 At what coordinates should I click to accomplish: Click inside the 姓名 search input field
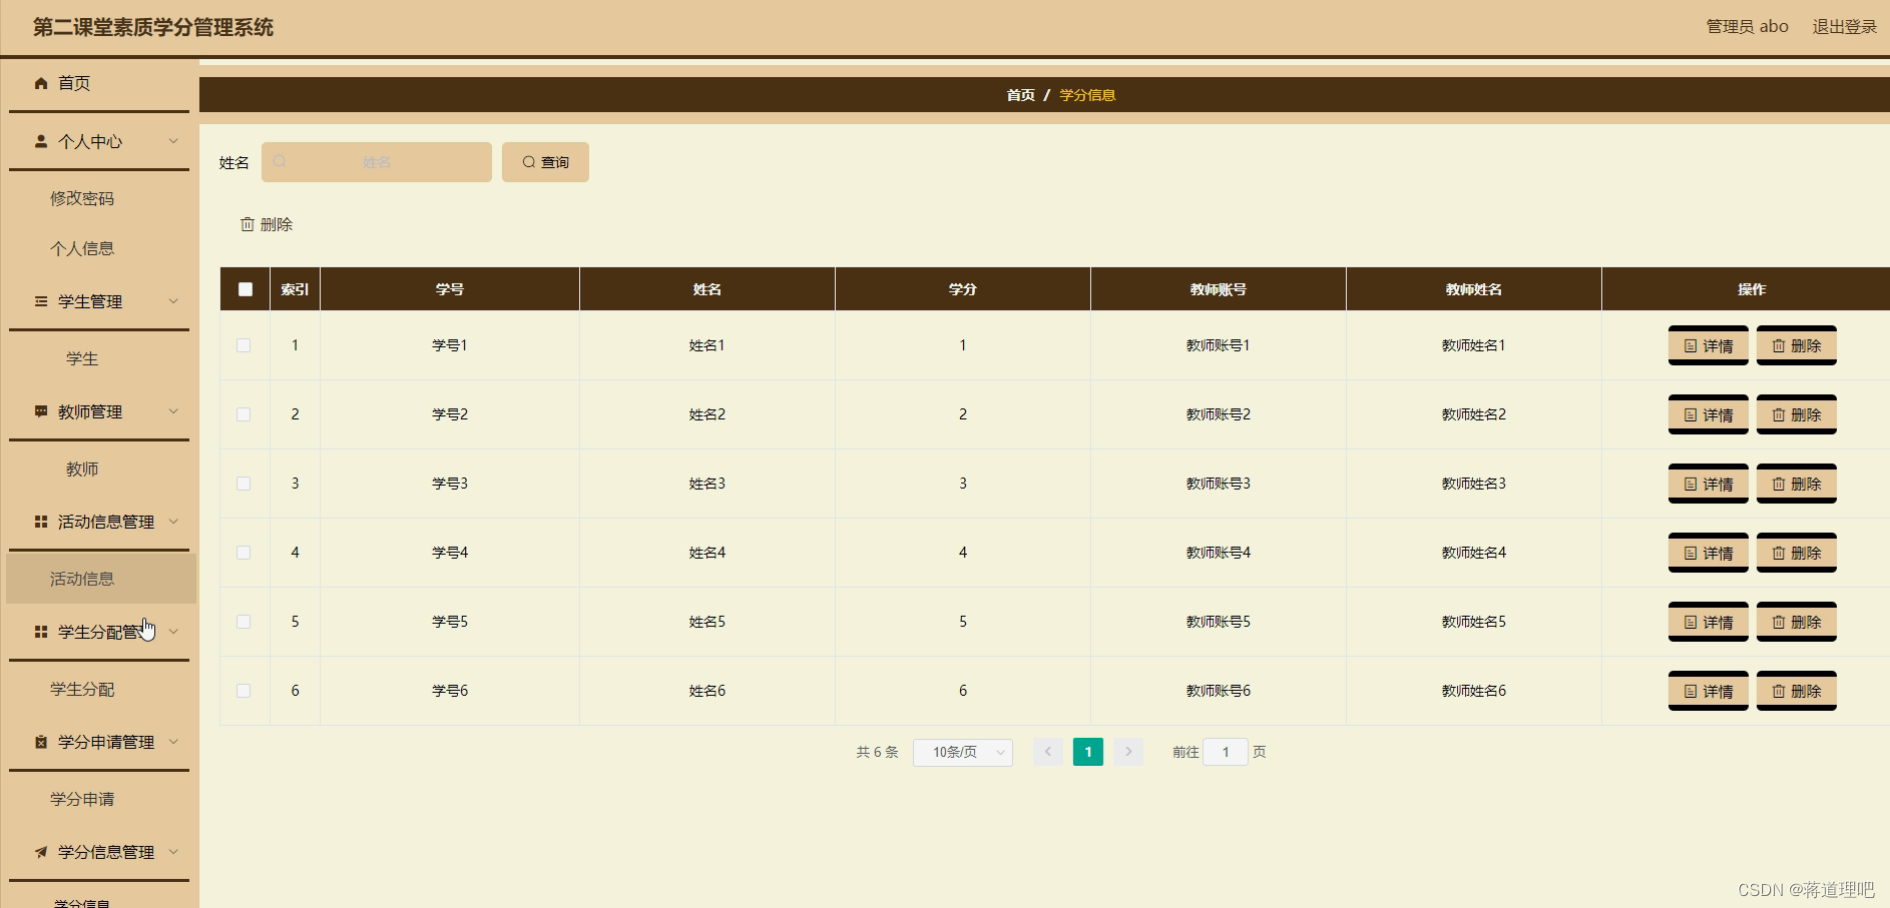point(376,161)
